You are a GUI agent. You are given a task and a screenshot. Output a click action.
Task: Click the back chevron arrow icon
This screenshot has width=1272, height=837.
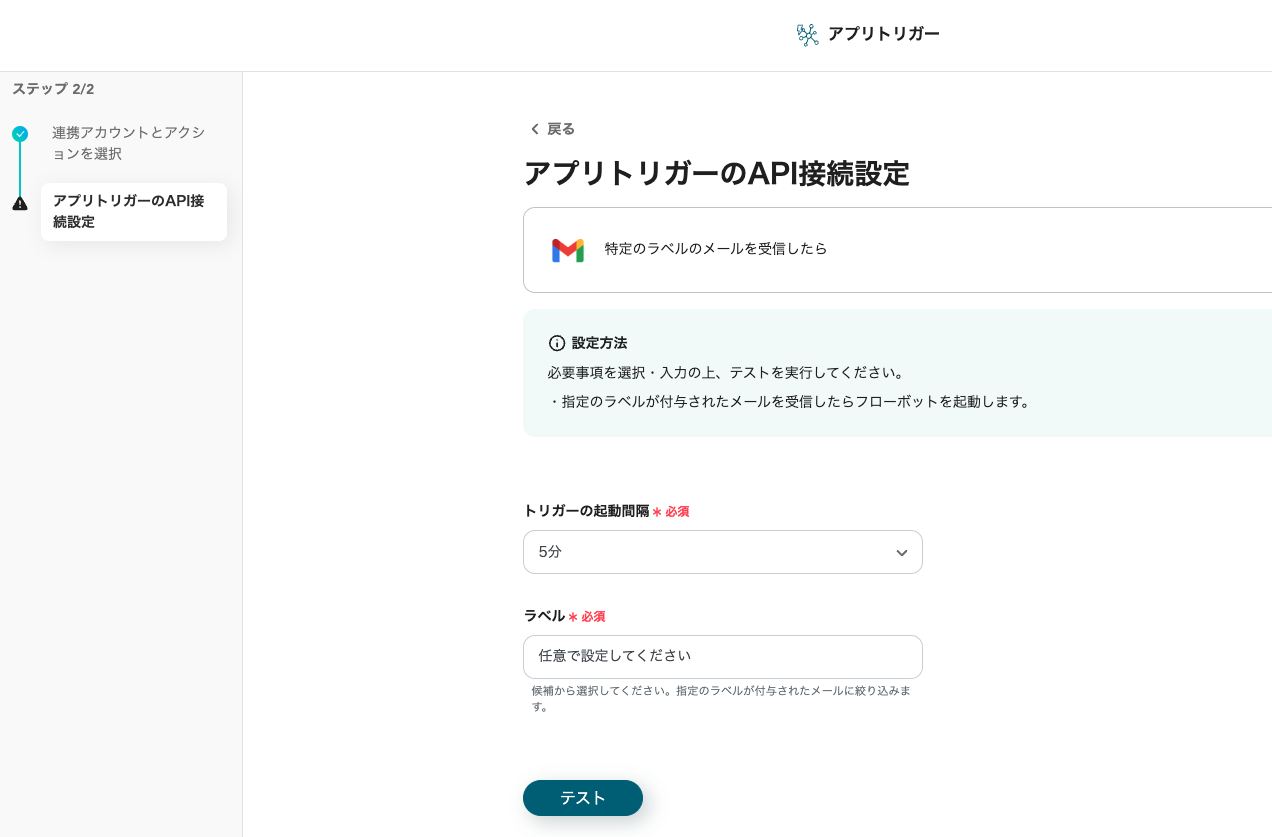(534, 129)
